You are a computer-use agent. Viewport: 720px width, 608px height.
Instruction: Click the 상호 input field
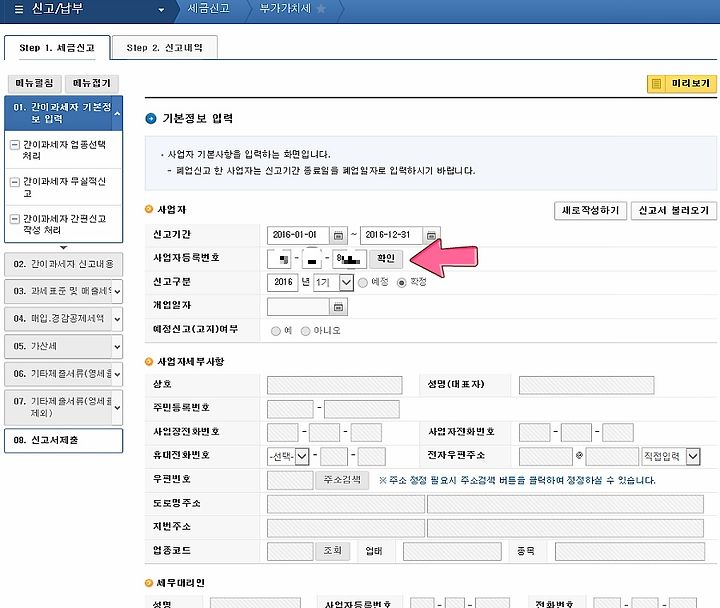[x=335, y=385]
